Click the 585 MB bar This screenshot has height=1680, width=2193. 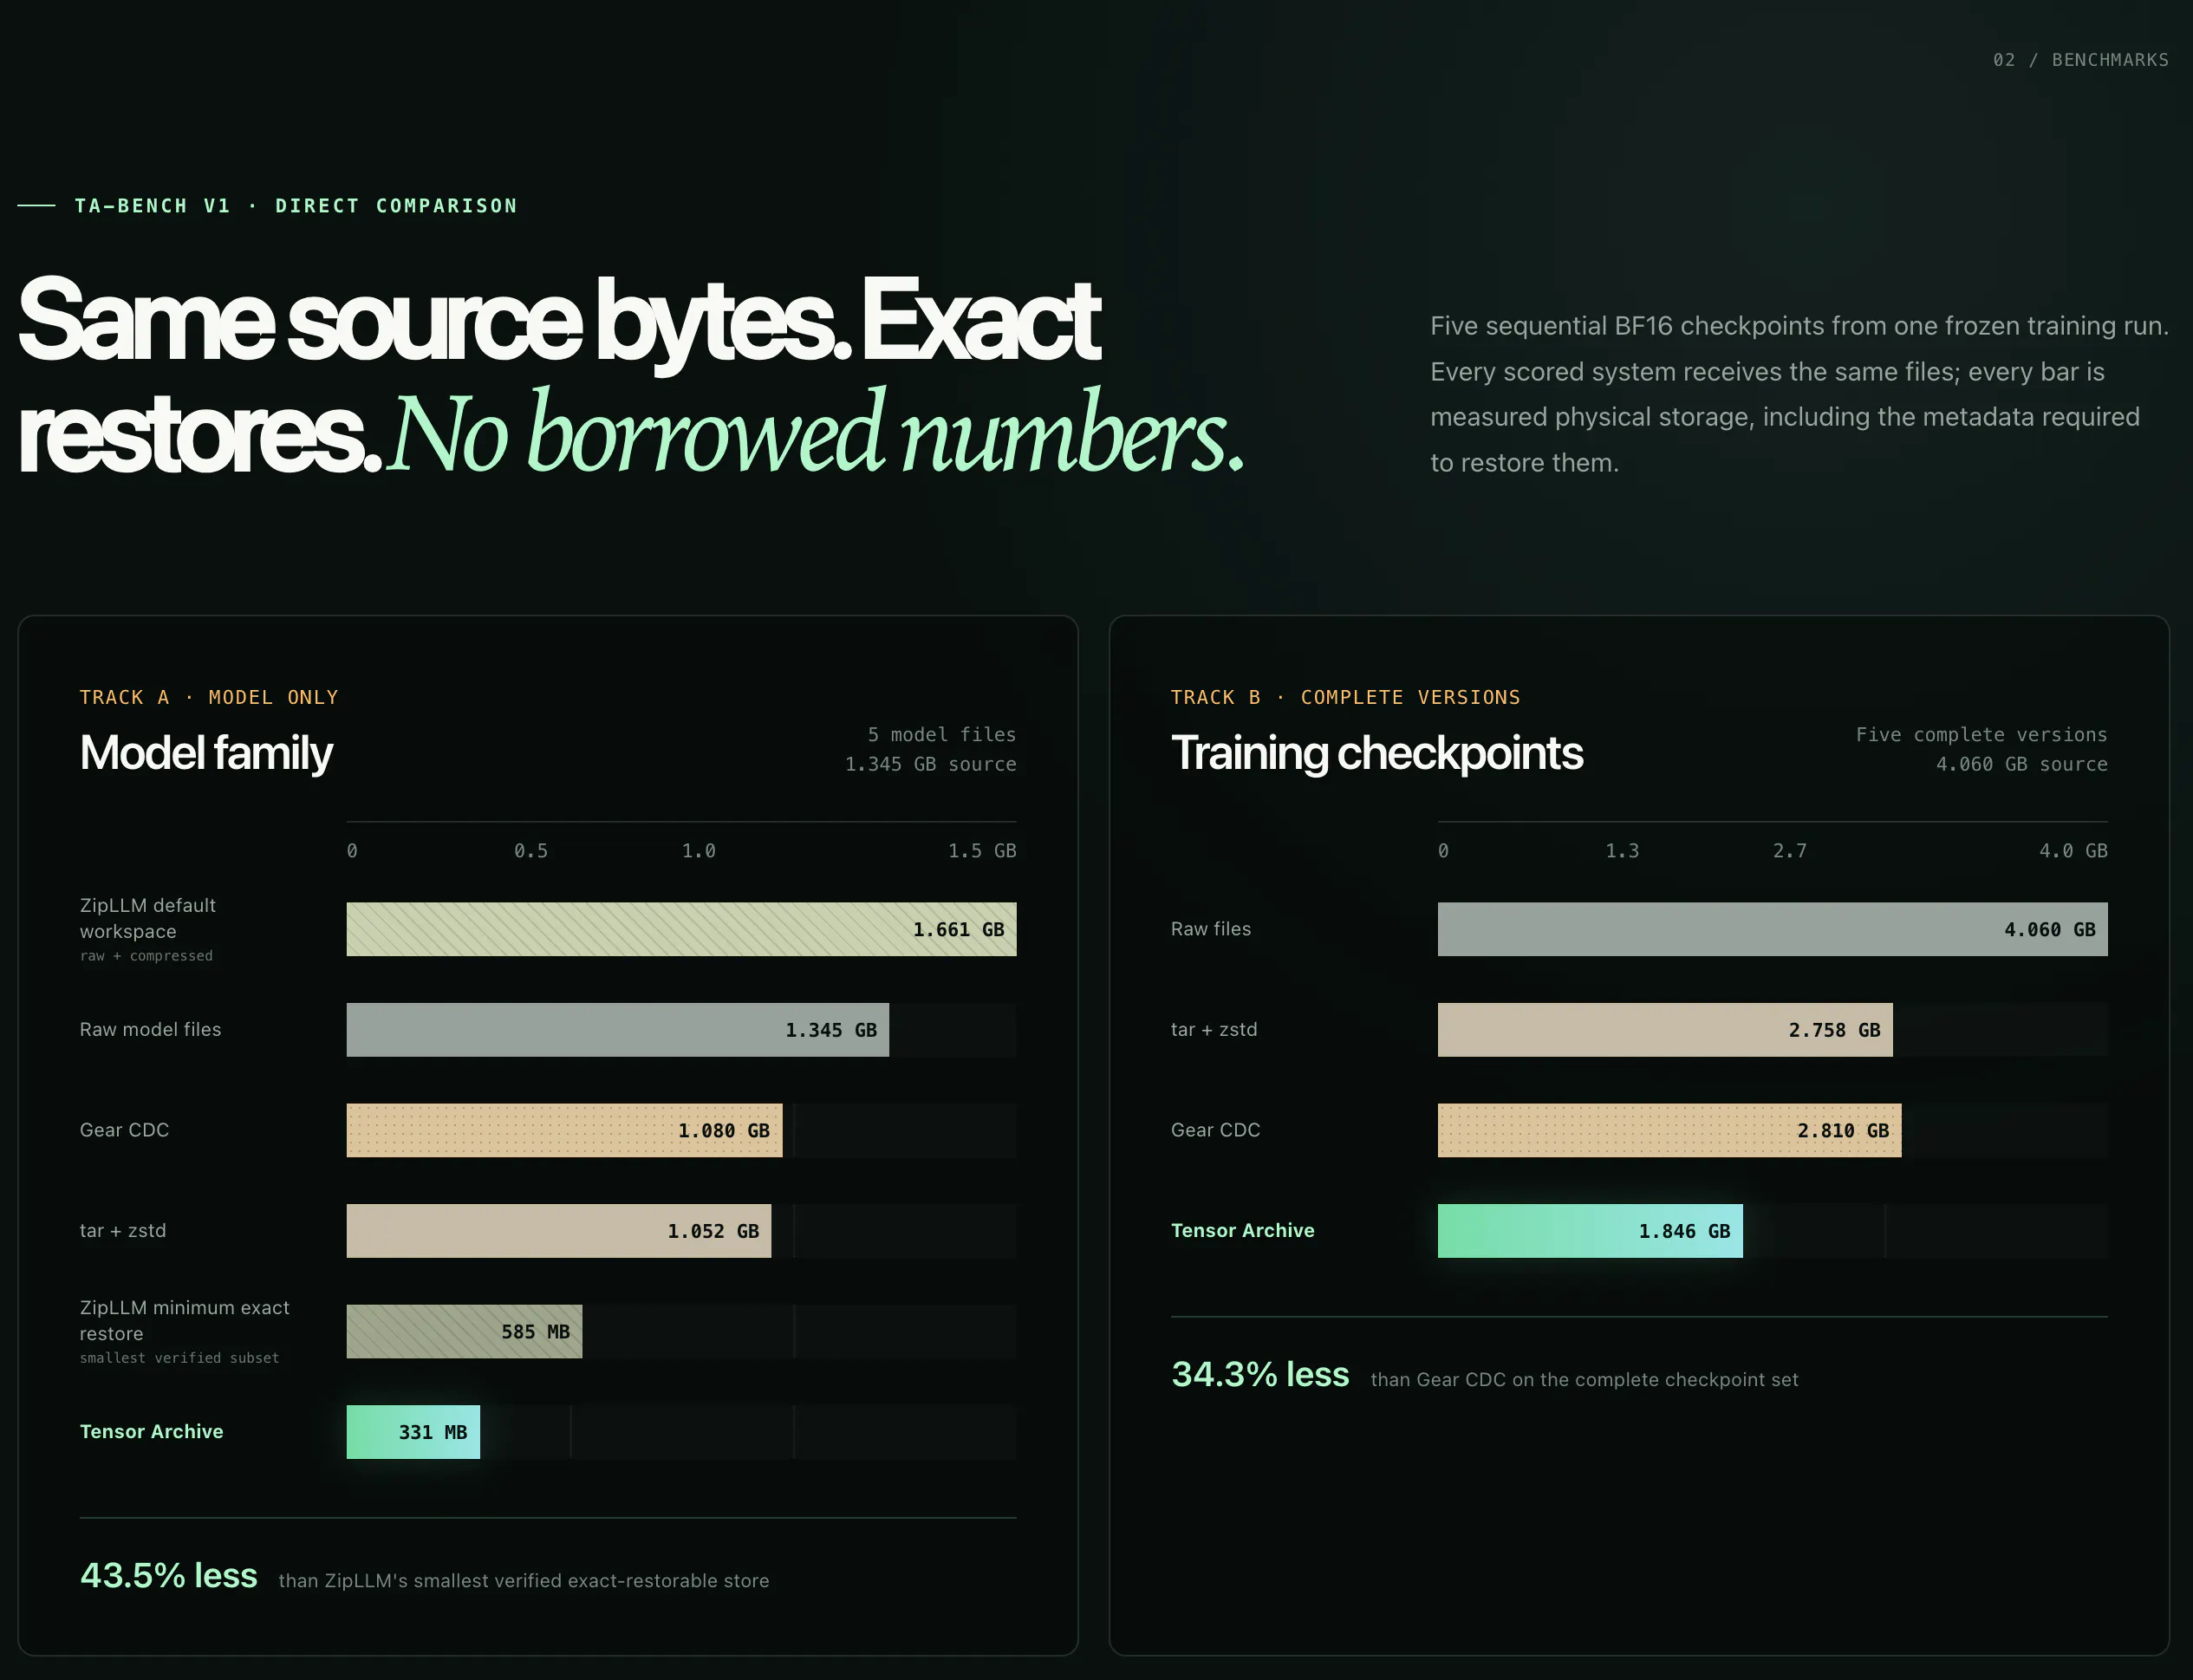click(464, 1332)
